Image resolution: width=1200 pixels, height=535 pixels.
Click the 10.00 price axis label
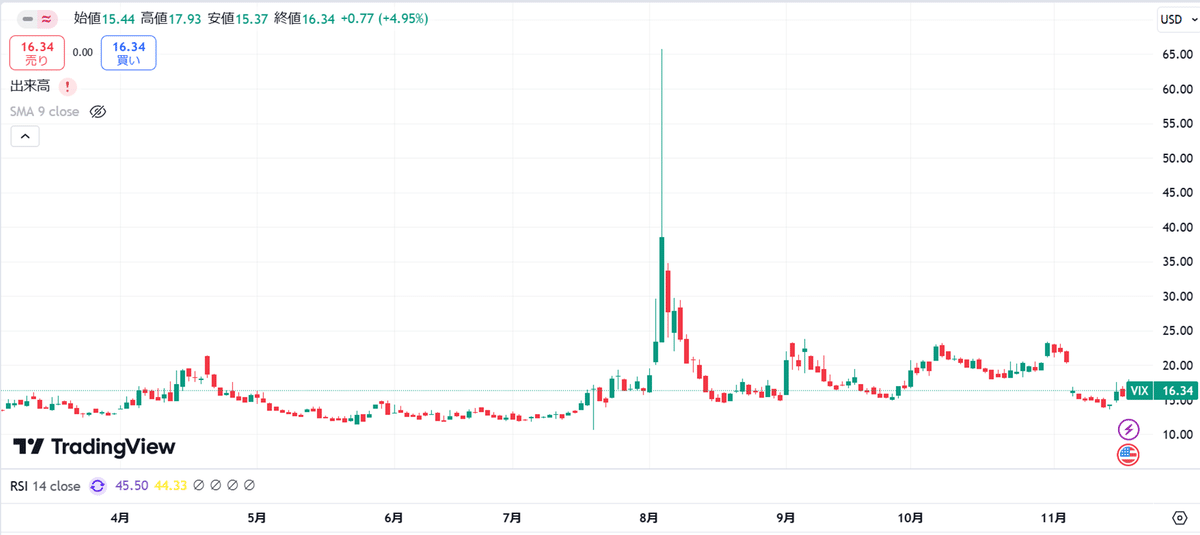click(x=1176, y=434)
